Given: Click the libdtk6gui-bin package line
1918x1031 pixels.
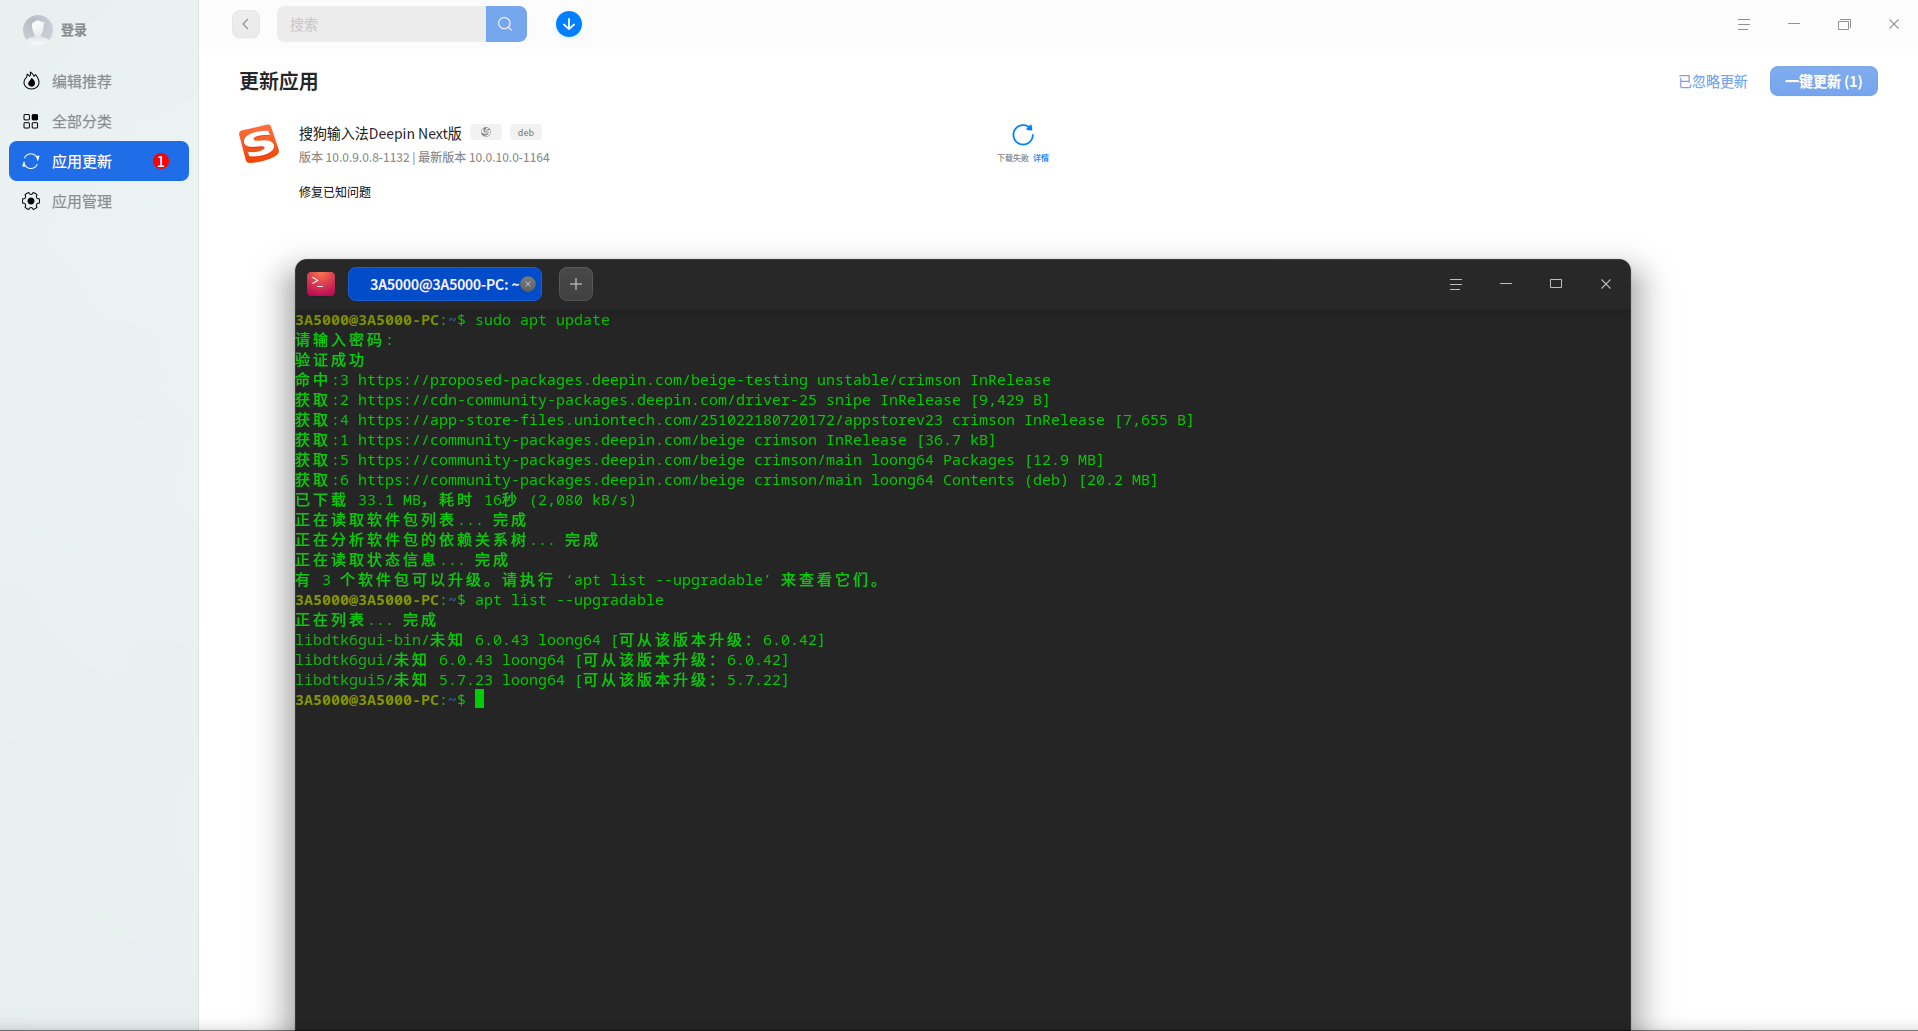Looking at the screenshot, I should click(x=560, y=640).
